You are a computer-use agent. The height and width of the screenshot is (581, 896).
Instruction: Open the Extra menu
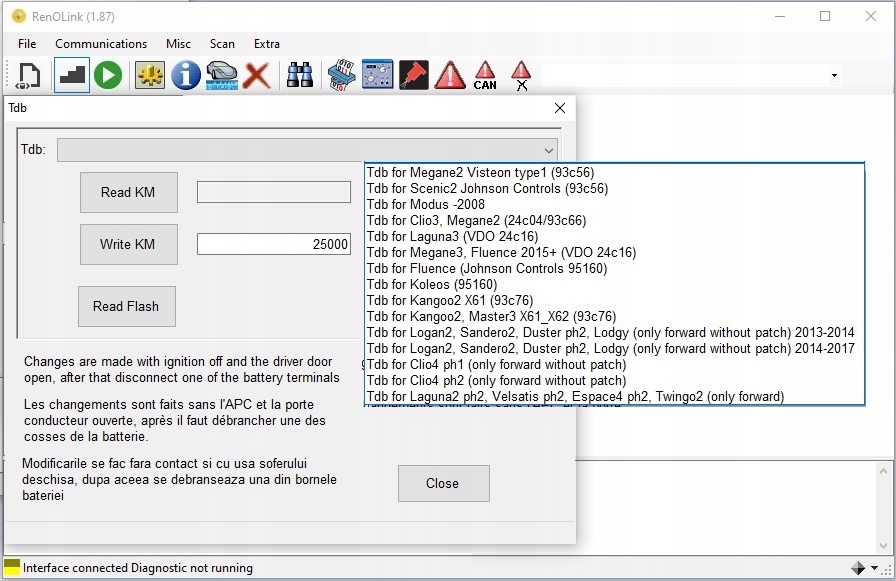[267, 44]
